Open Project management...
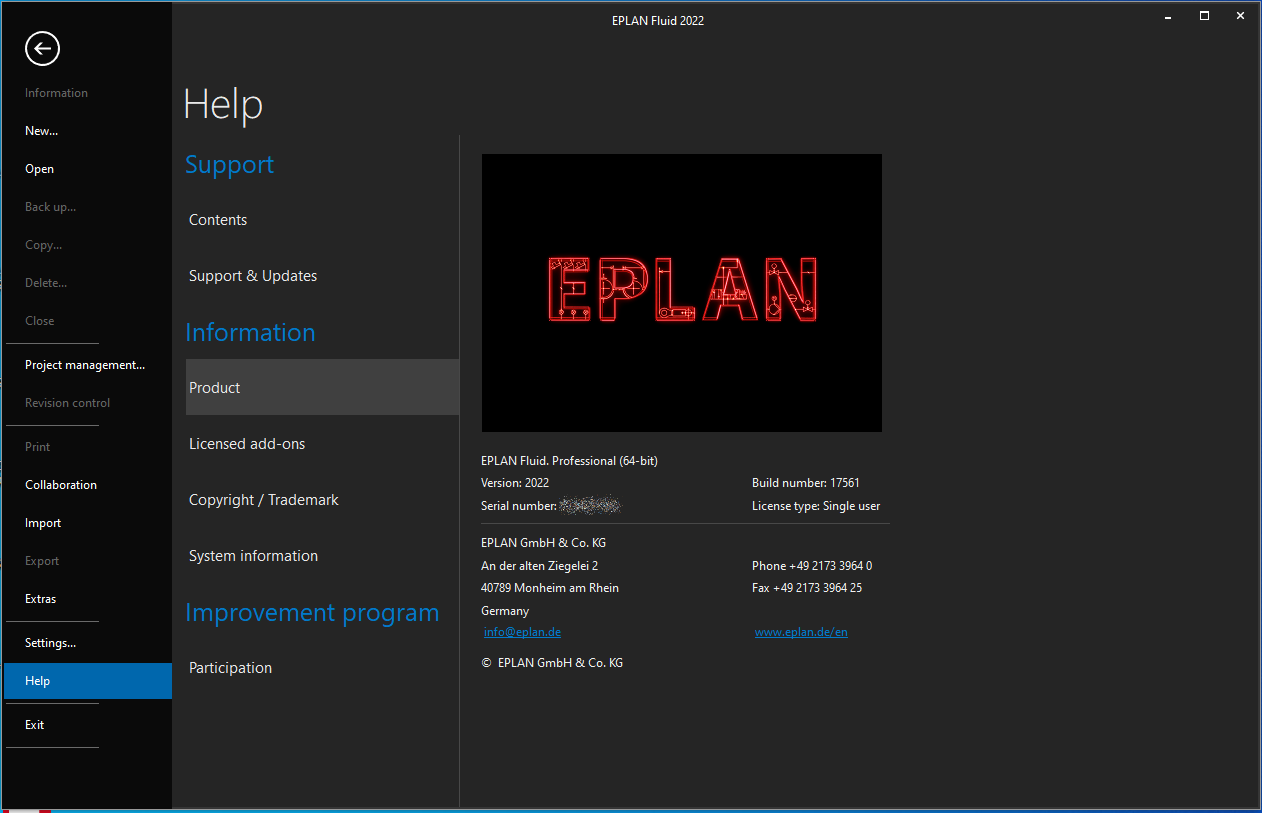 point(86,365)
